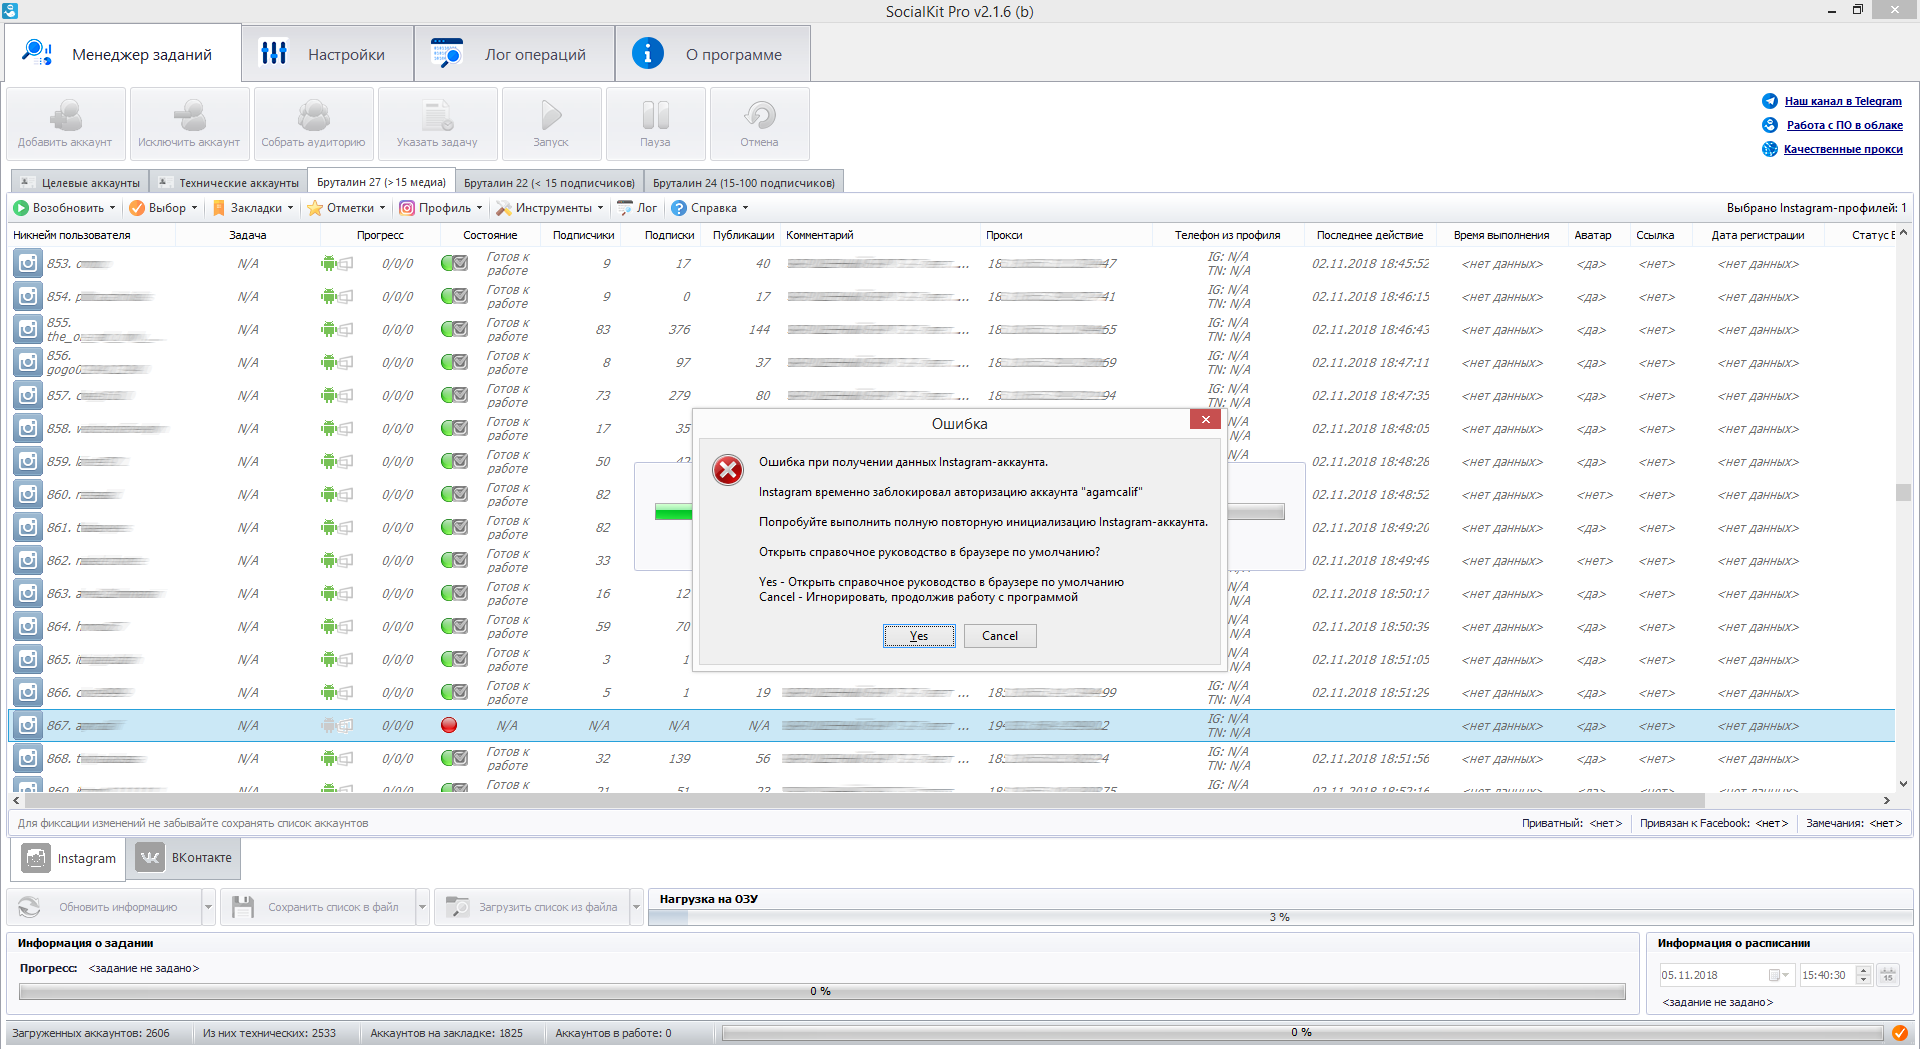
Task: Open the Бруталин 24 tab
Action: coord(744,183)
